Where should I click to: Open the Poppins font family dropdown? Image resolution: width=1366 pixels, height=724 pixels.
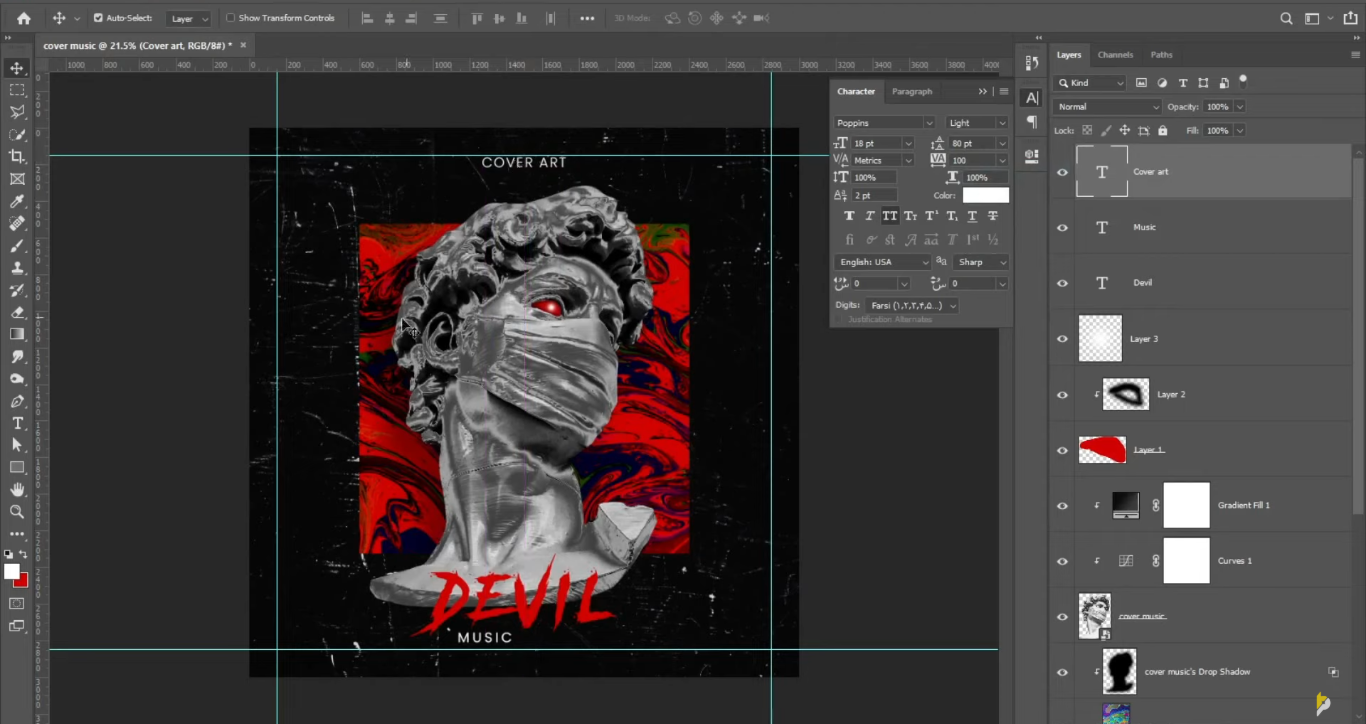883,122
